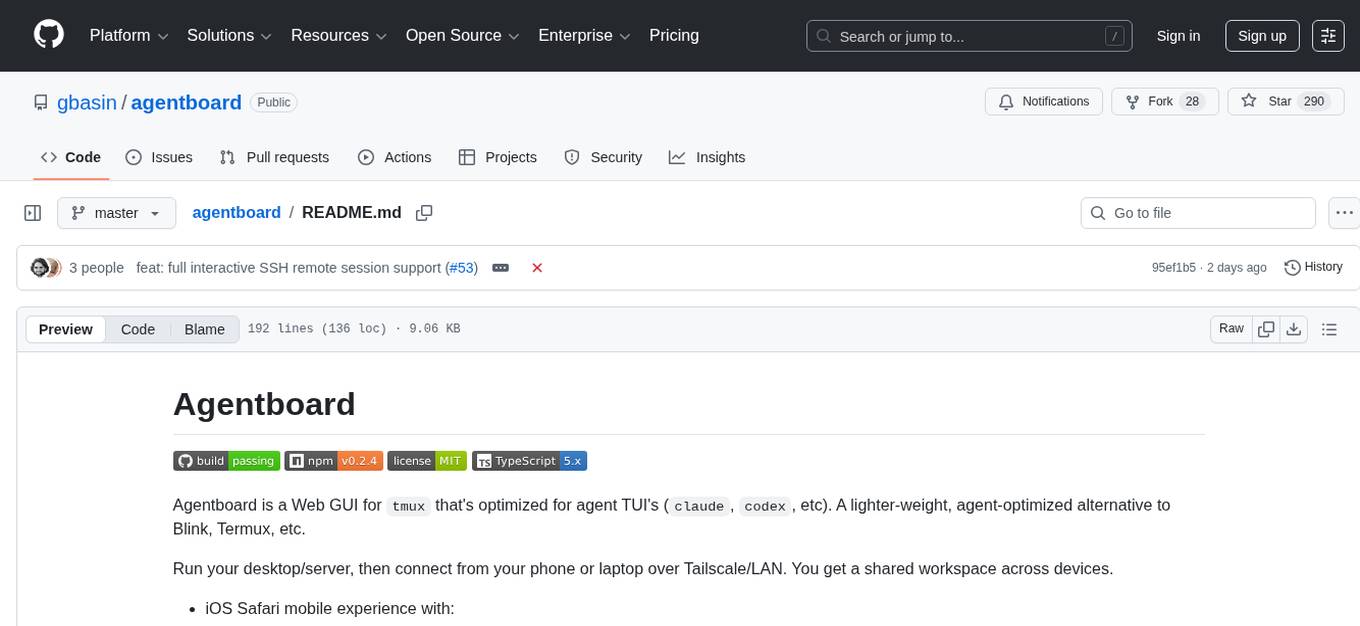
Task: Open the commit History for README
Action: [1313, 267]
